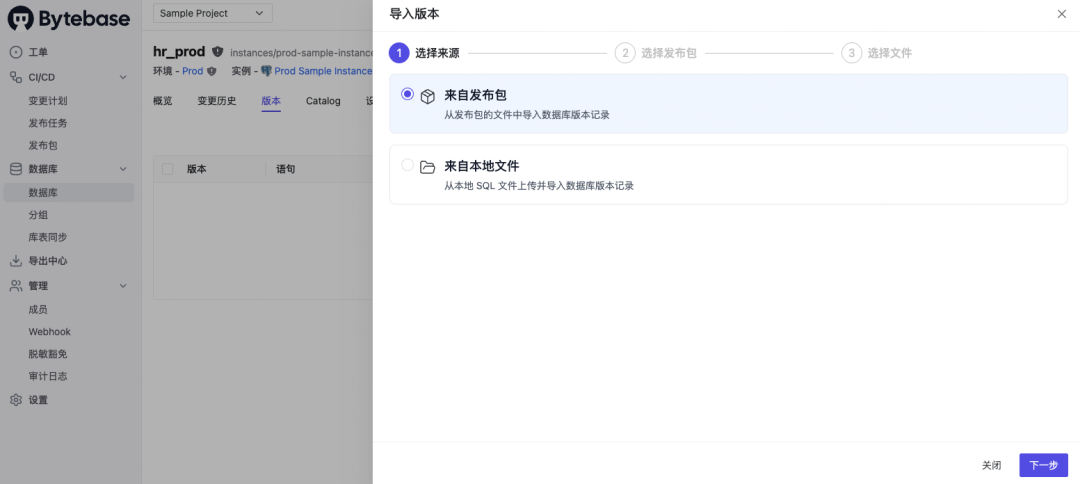The image size is (1080, 484).
Task: Open 审计日志 in the sidebar
Action: [48, 377]
